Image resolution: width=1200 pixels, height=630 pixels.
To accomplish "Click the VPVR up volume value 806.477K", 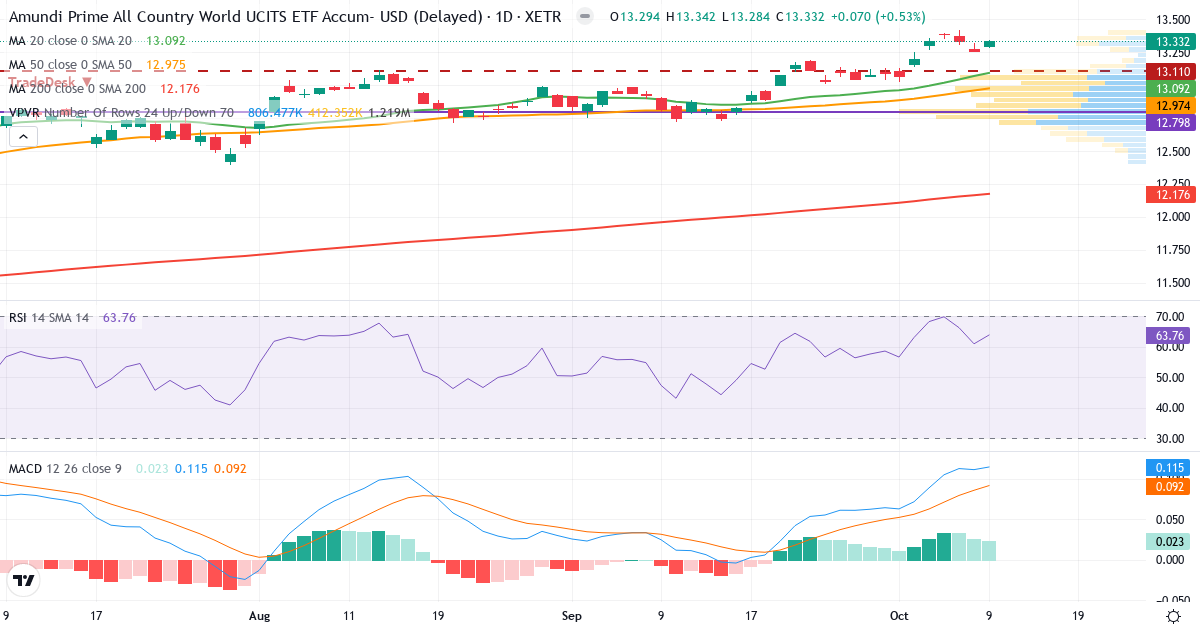I will 274,113.
